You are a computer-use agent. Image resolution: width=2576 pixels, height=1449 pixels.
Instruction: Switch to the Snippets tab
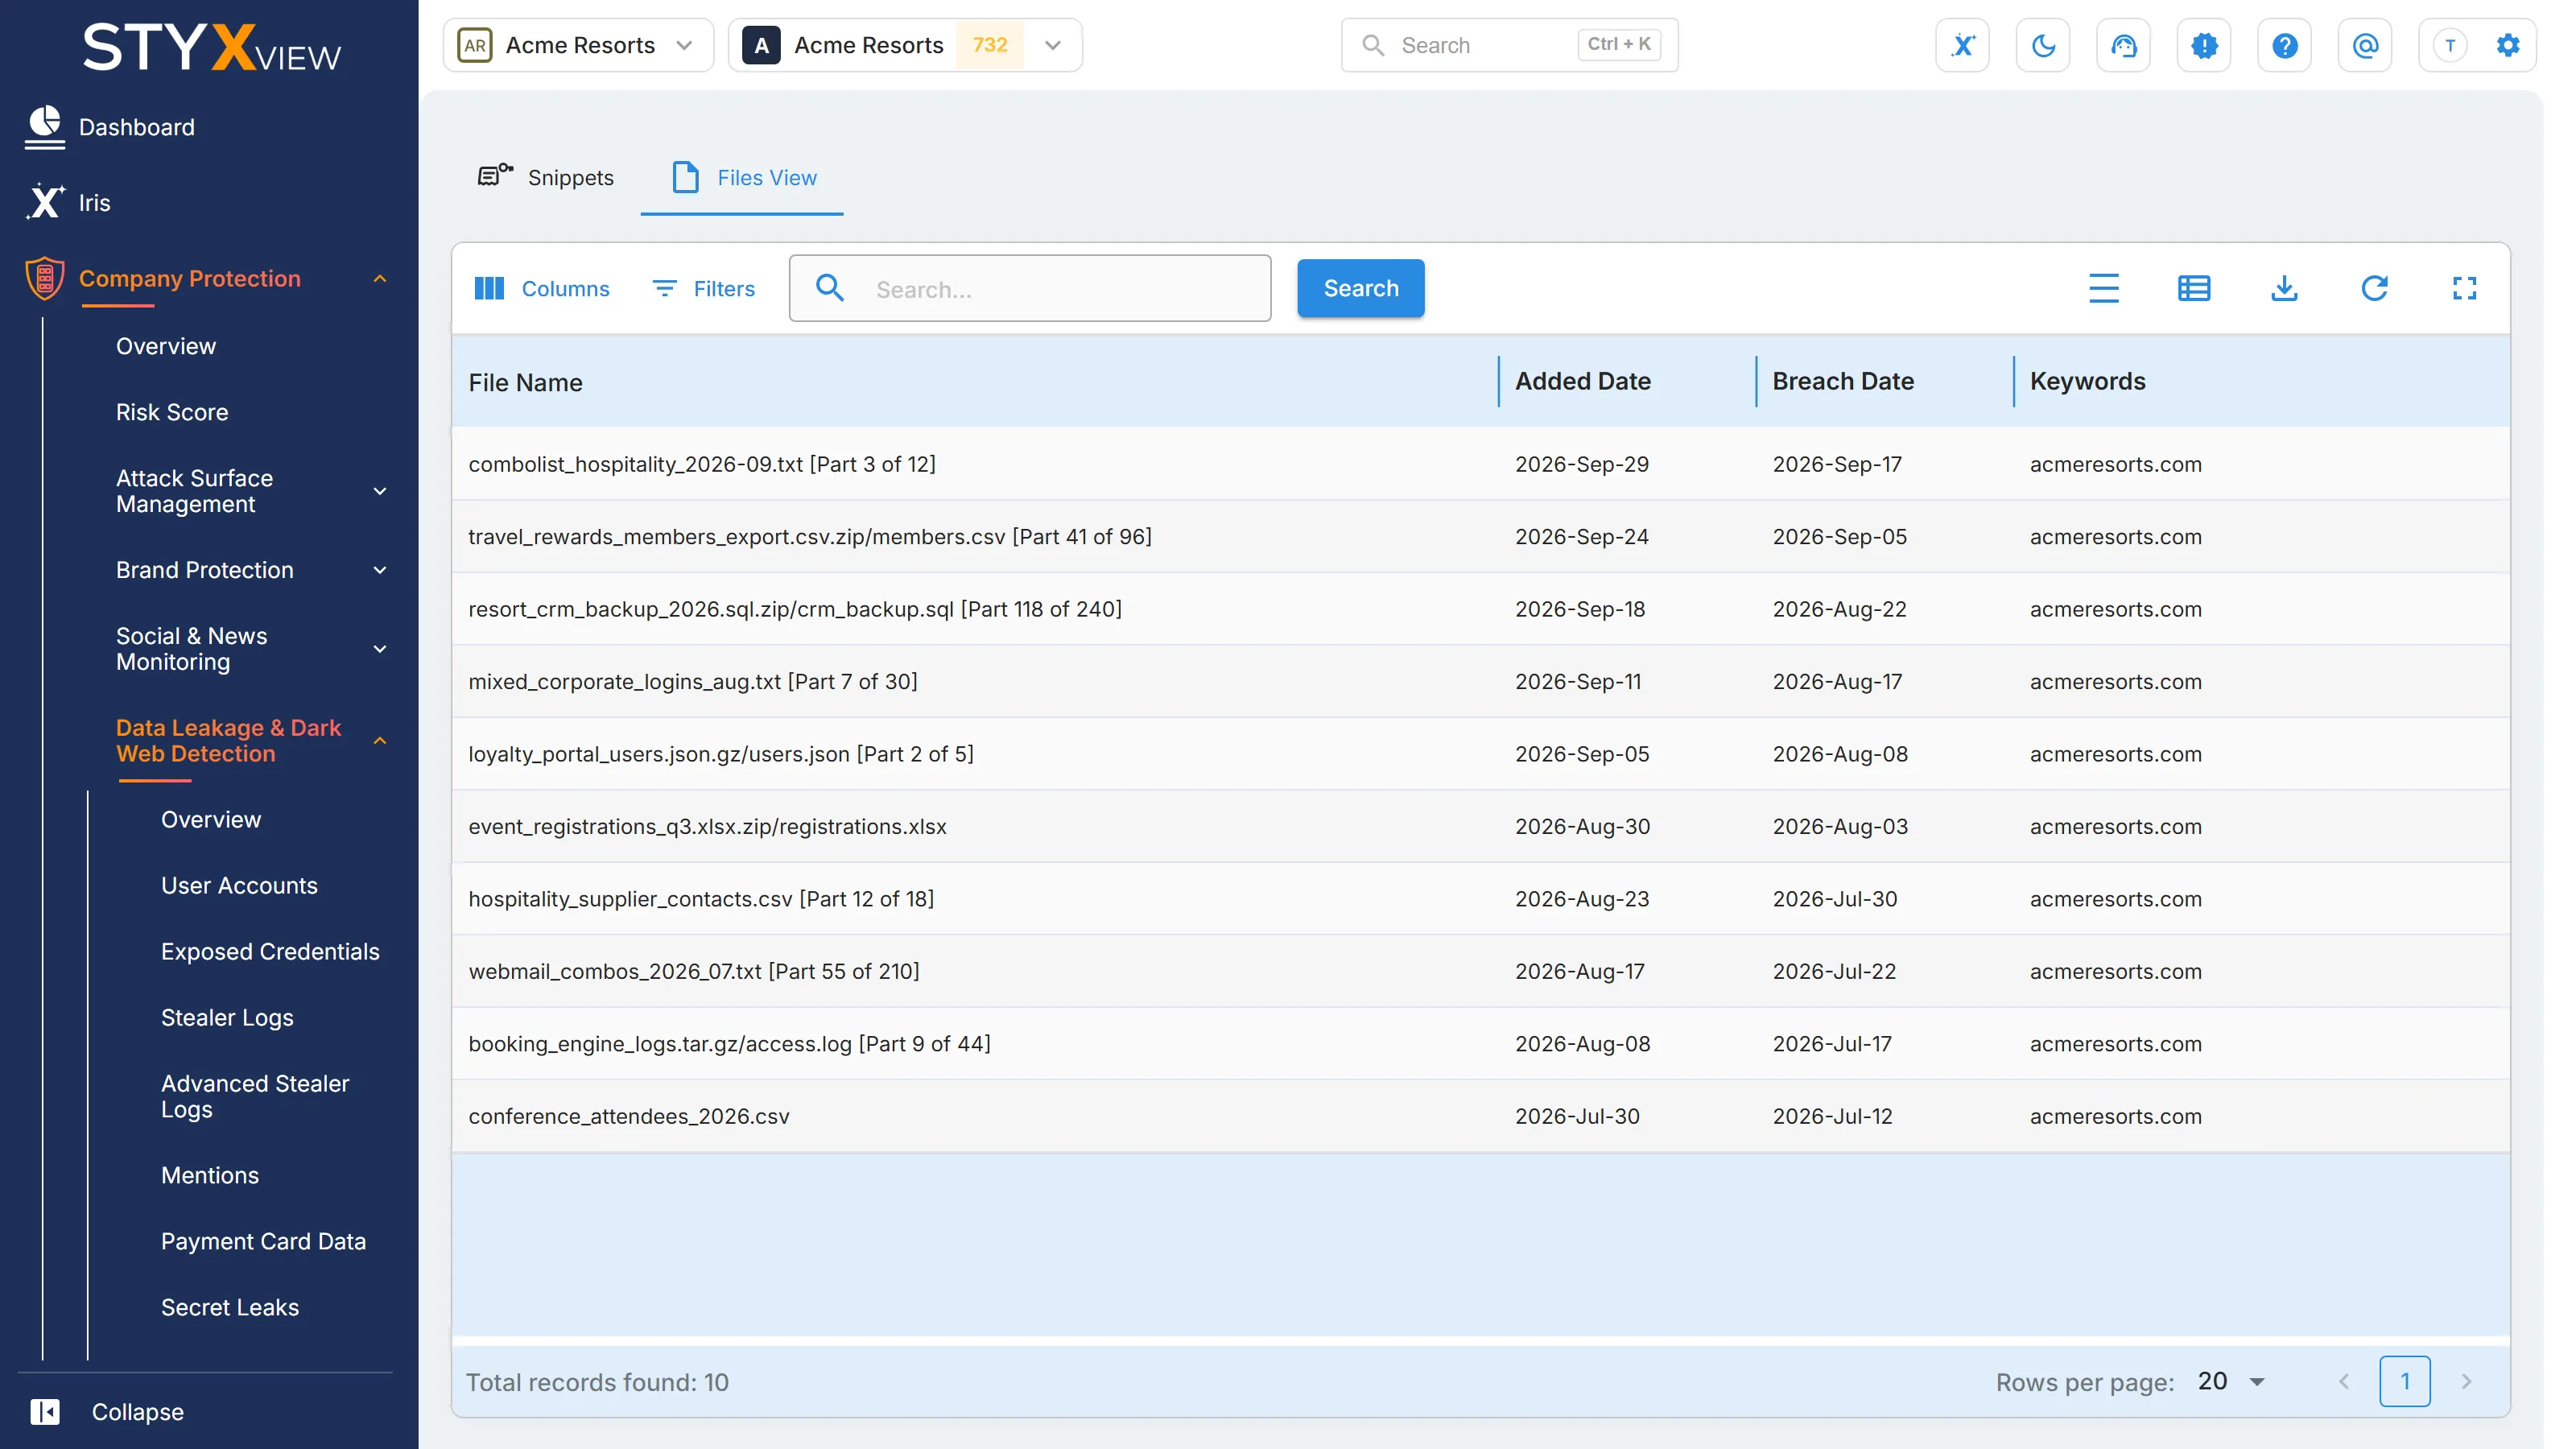click(x=546, y=177)
